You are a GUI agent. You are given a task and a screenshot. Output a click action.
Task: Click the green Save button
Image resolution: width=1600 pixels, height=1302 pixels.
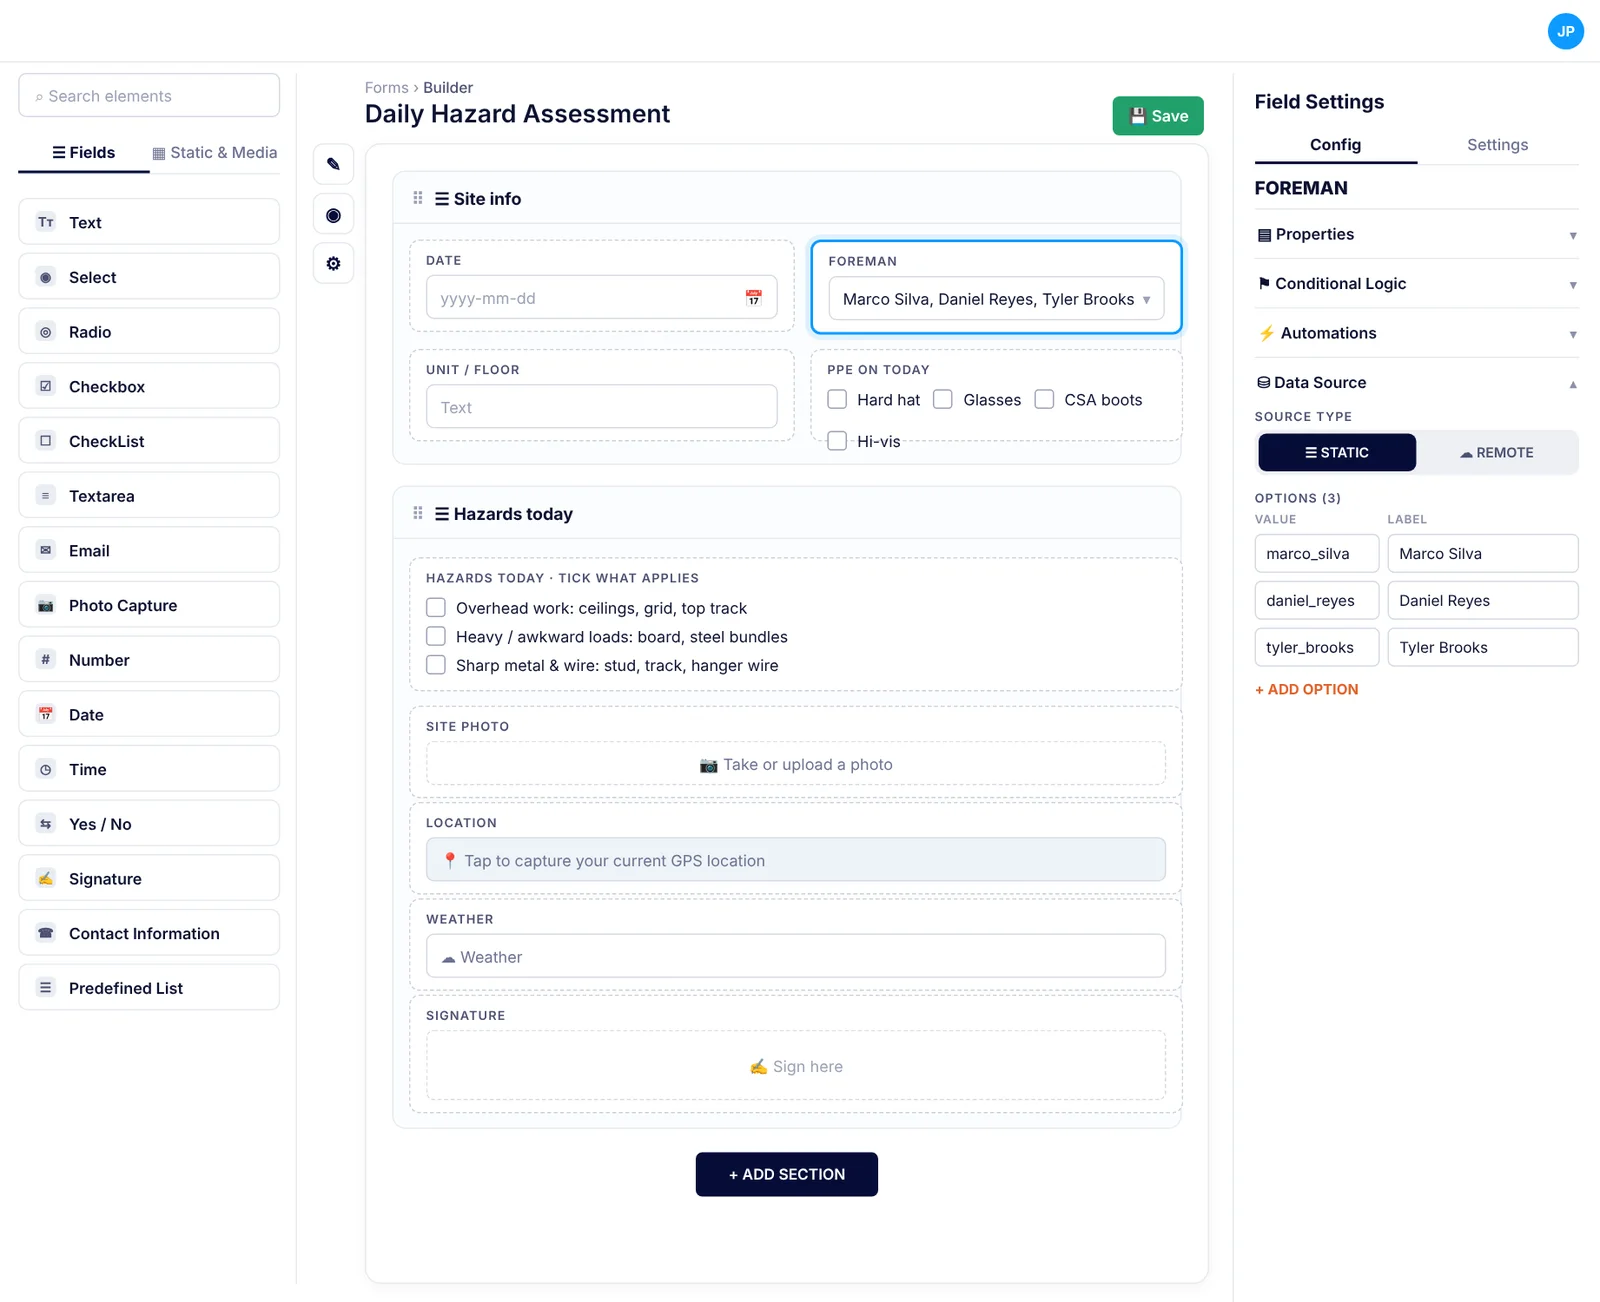click(1158, 116)
